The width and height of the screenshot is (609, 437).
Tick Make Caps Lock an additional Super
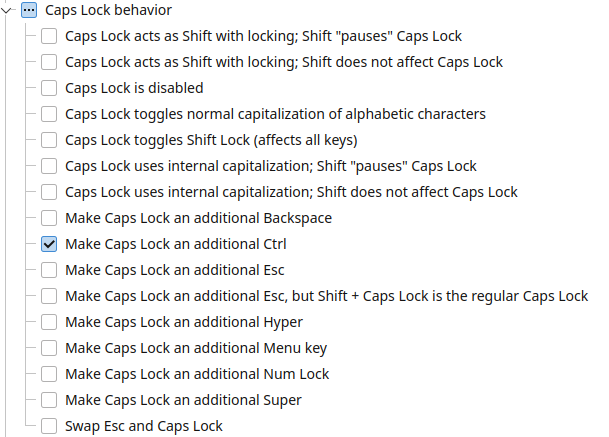pyautogui.click(x=49, y=401)
